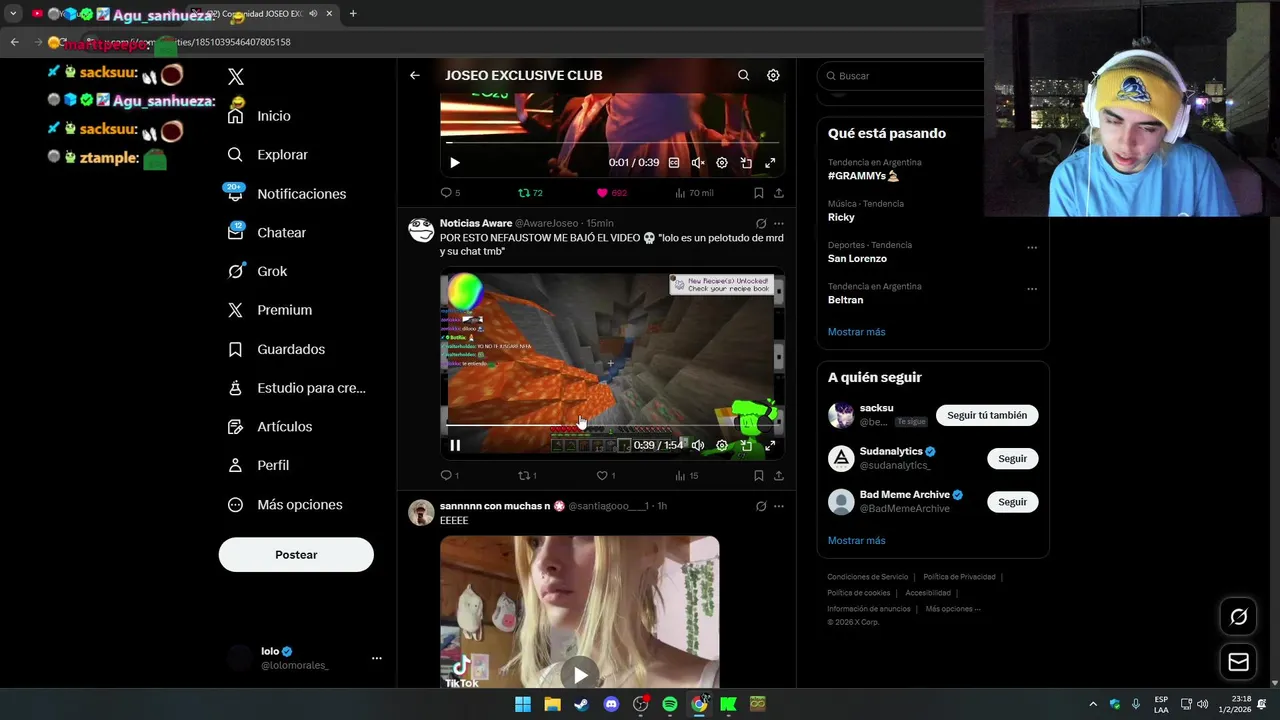1280x720 pixels.
Task: Open the floating messages envelope button
Action: (1238, 662)
